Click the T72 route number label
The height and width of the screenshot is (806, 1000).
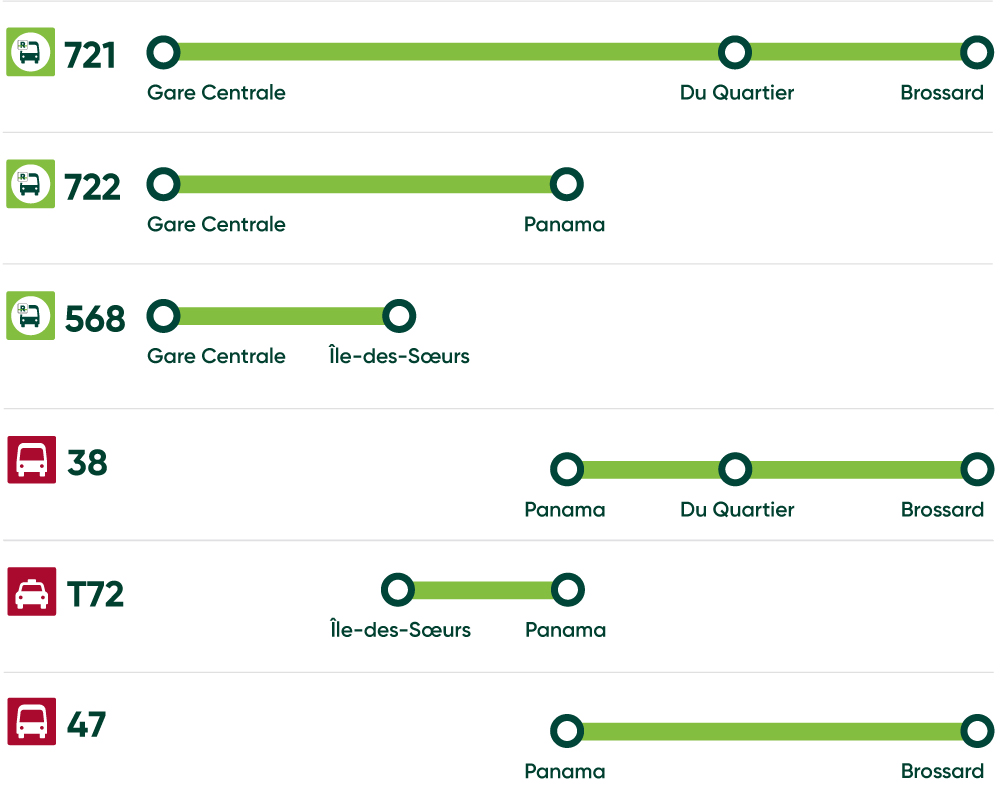click(x=96, y=595)
